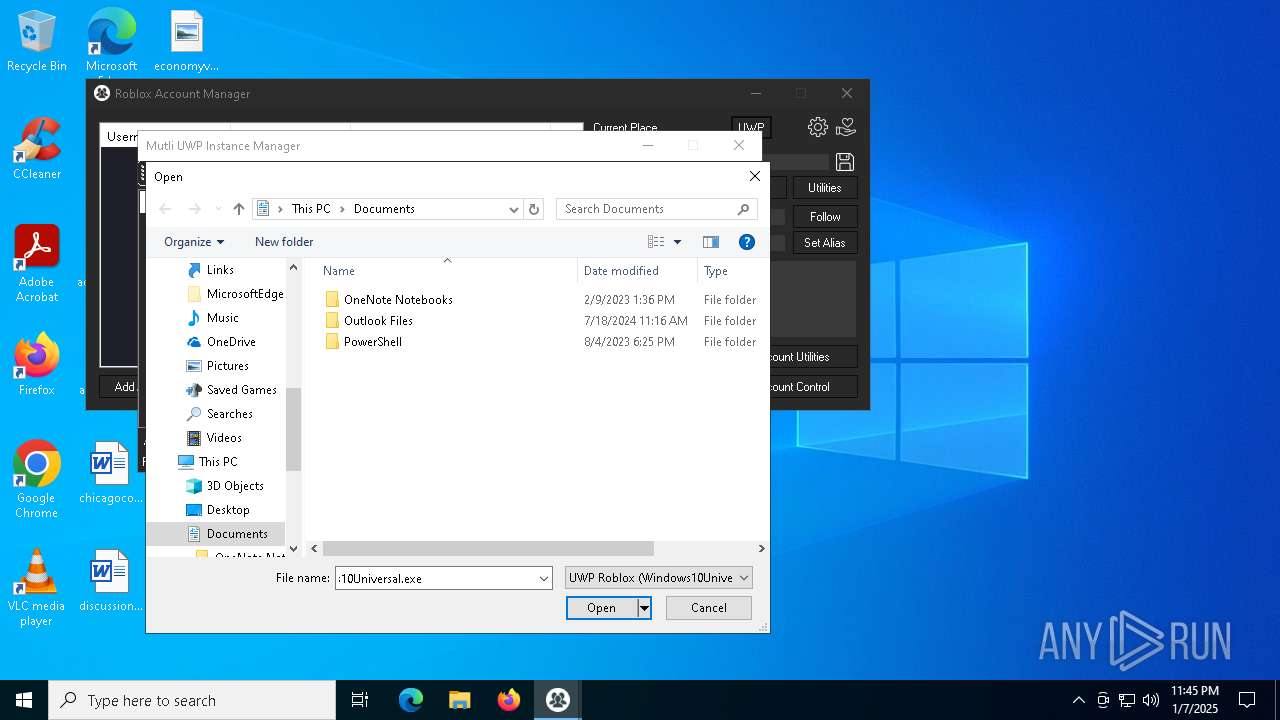Click Documents in the address breadcrumb
Image resolution: width=1280 pixels, height=720 pixels.
[384, 209]
